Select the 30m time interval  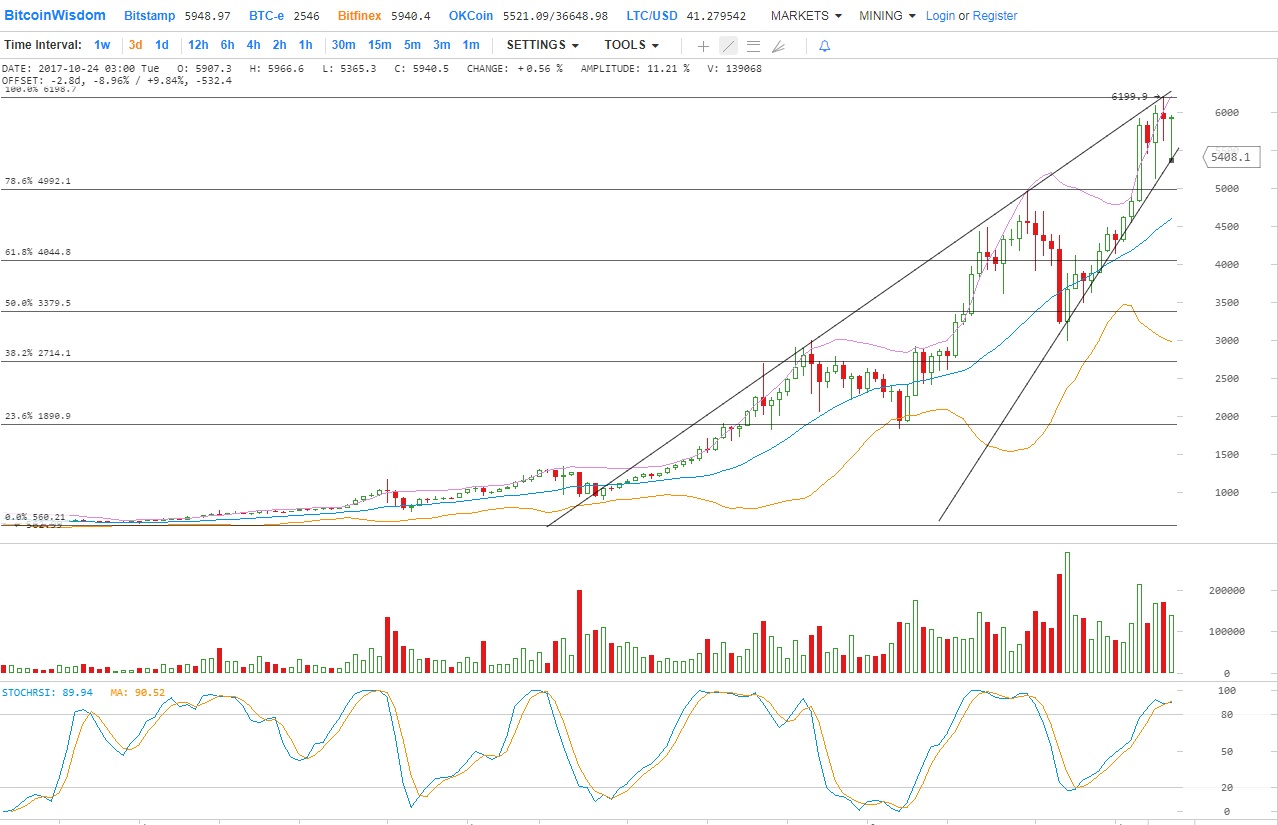(x=343, y=45)
